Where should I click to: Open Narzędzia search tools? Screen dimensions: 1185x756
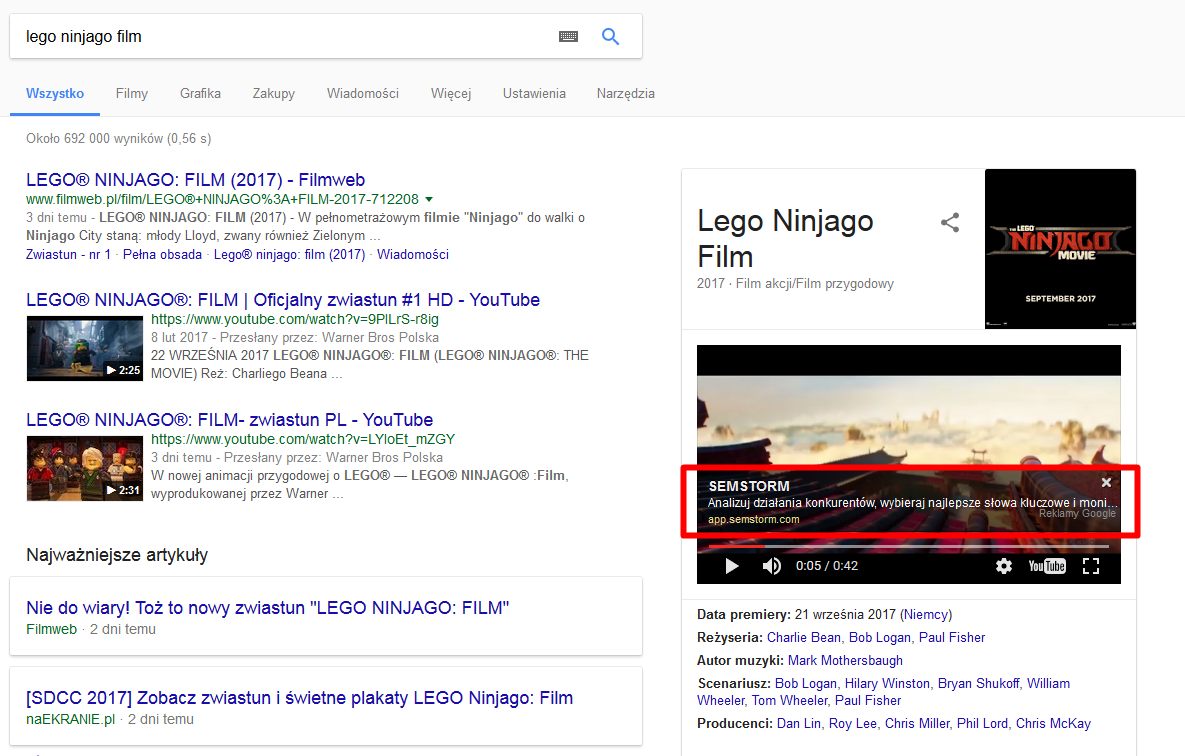click(626, 94)
